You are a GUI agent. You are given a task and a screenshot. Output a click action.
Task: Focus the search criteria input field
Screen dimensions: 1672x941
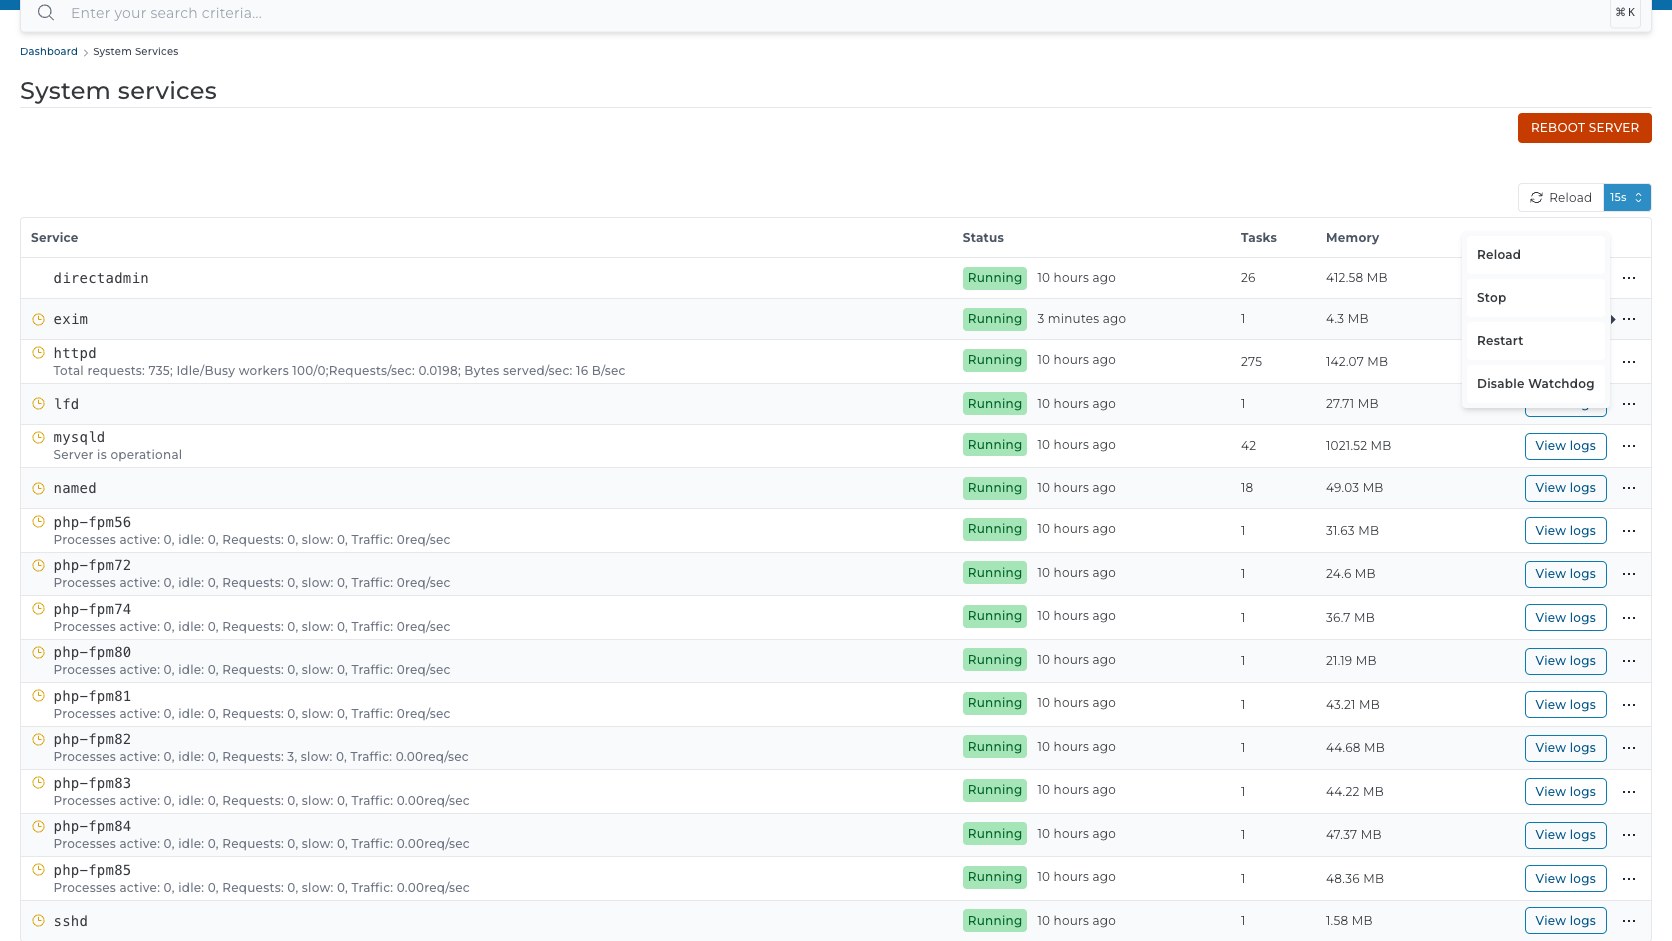click(835, 13)
